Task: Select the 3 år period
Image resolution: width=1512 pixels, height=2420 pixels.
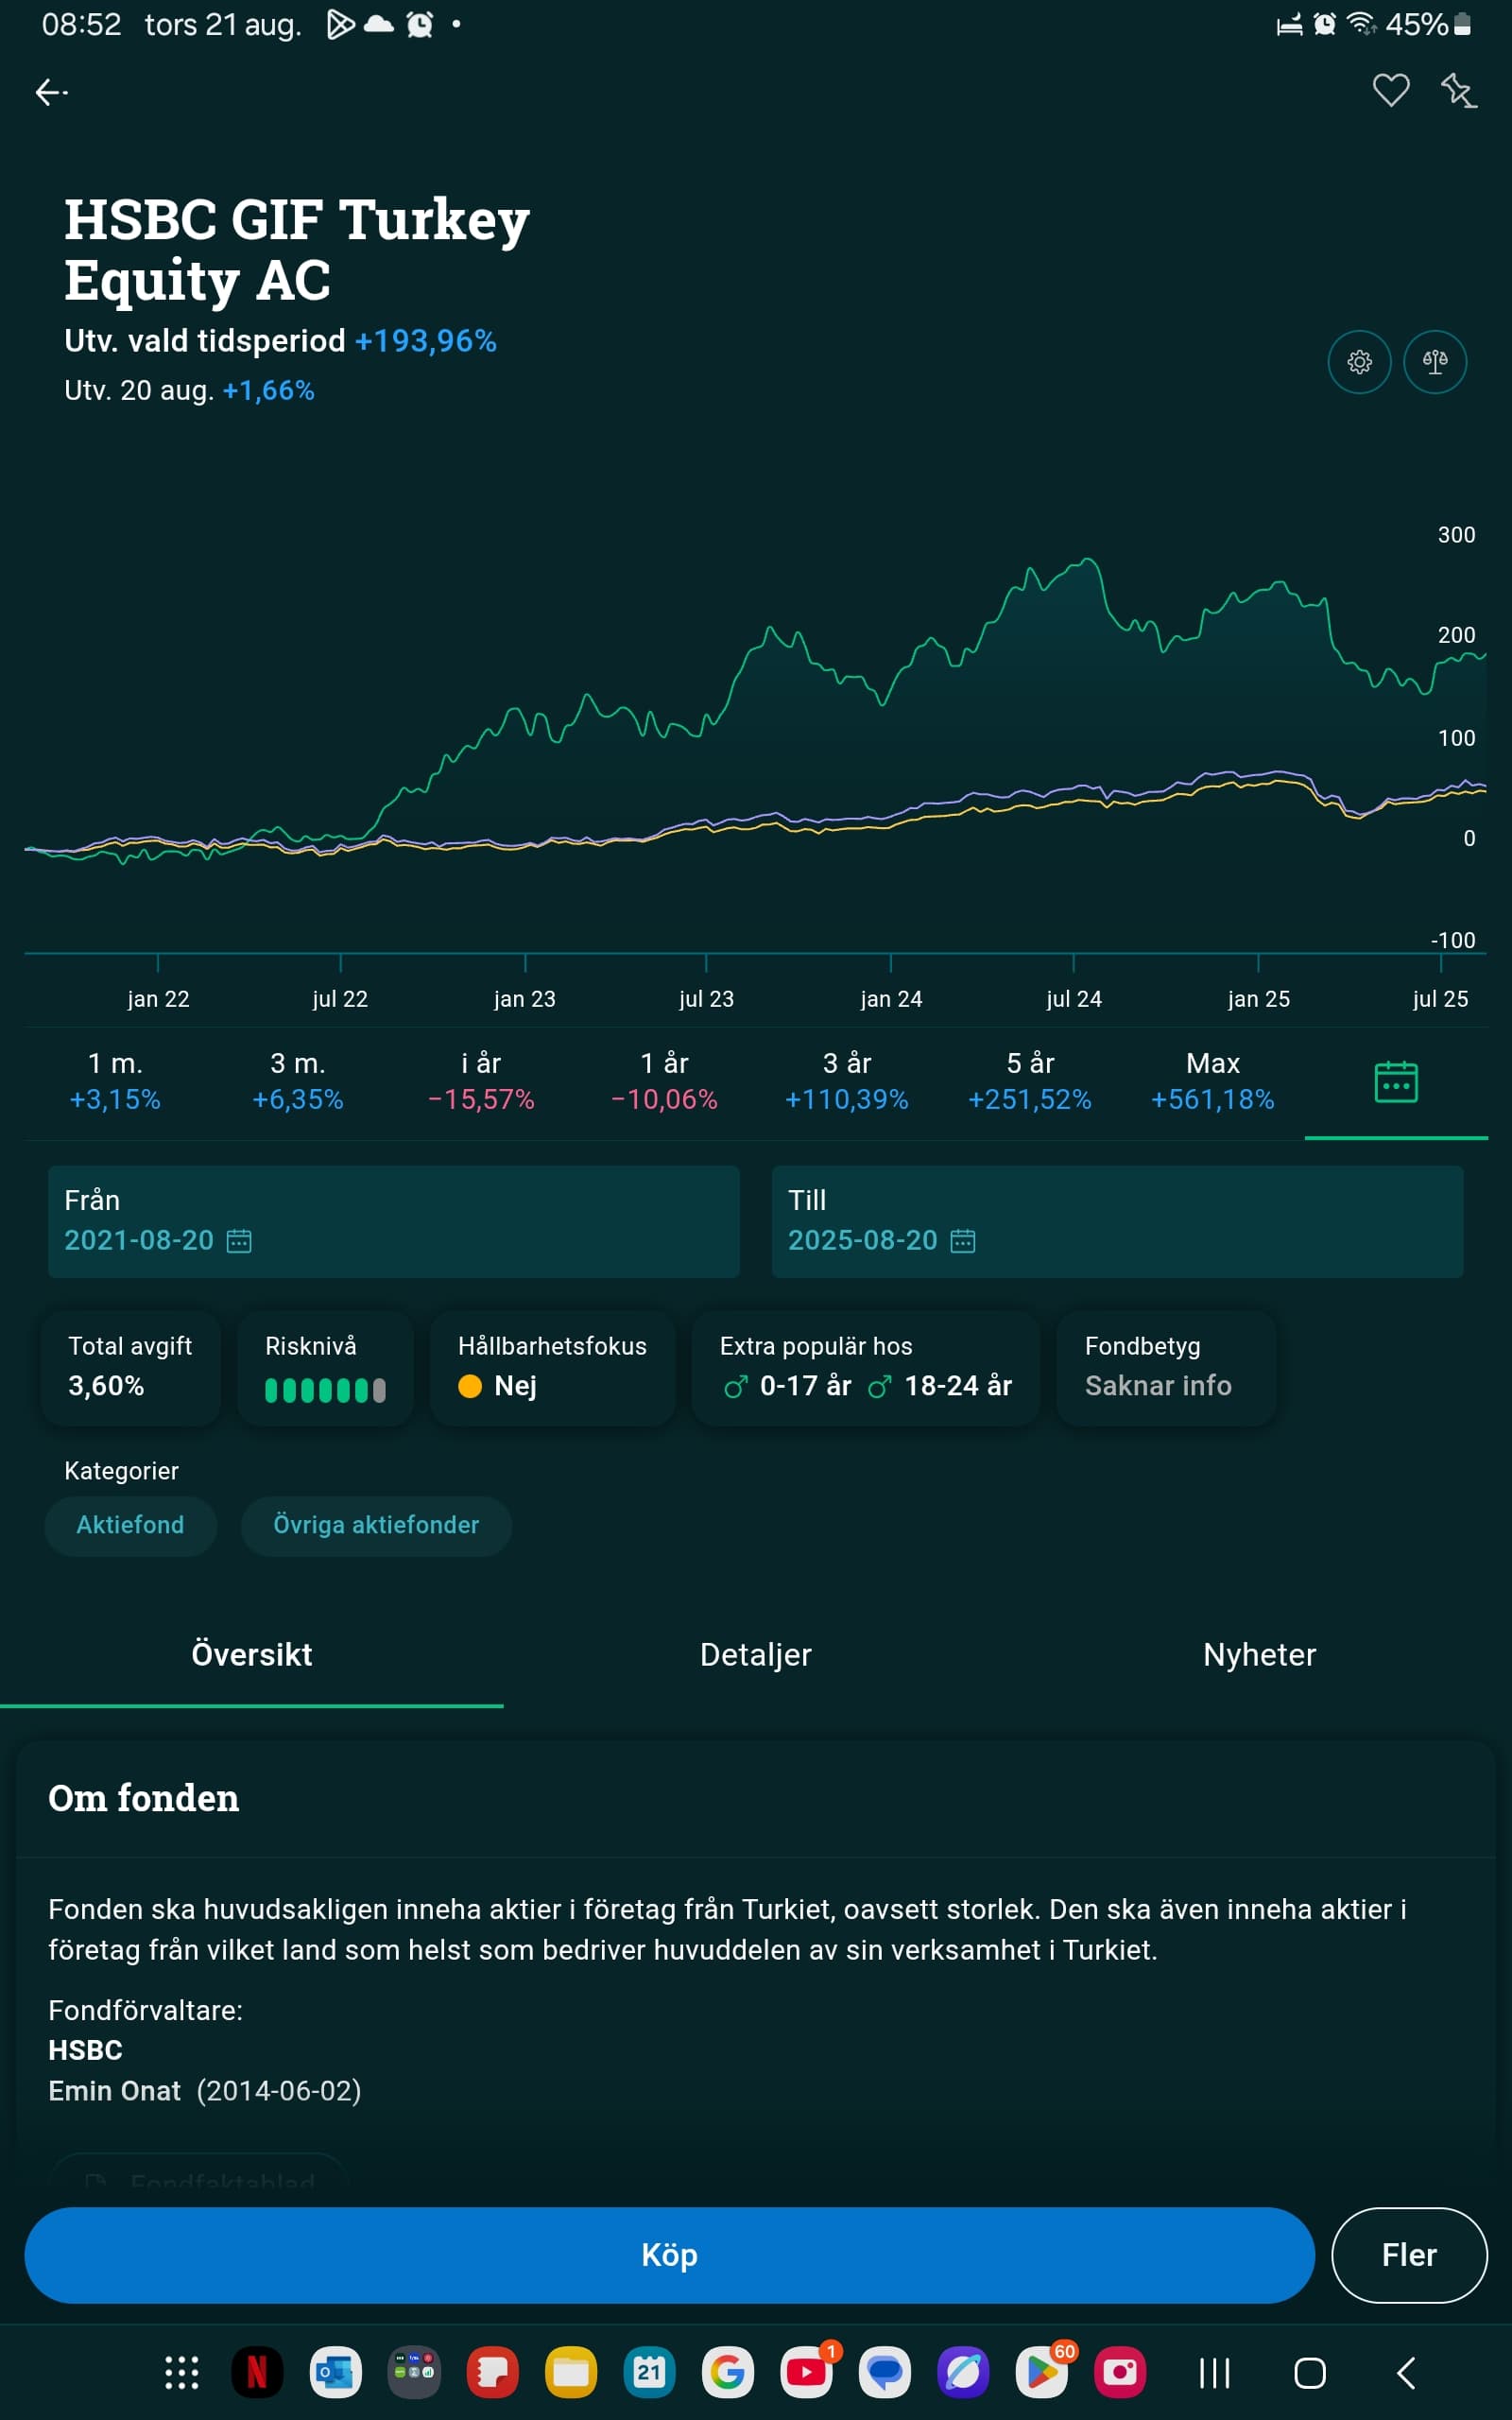Action: coord(846,1081)
